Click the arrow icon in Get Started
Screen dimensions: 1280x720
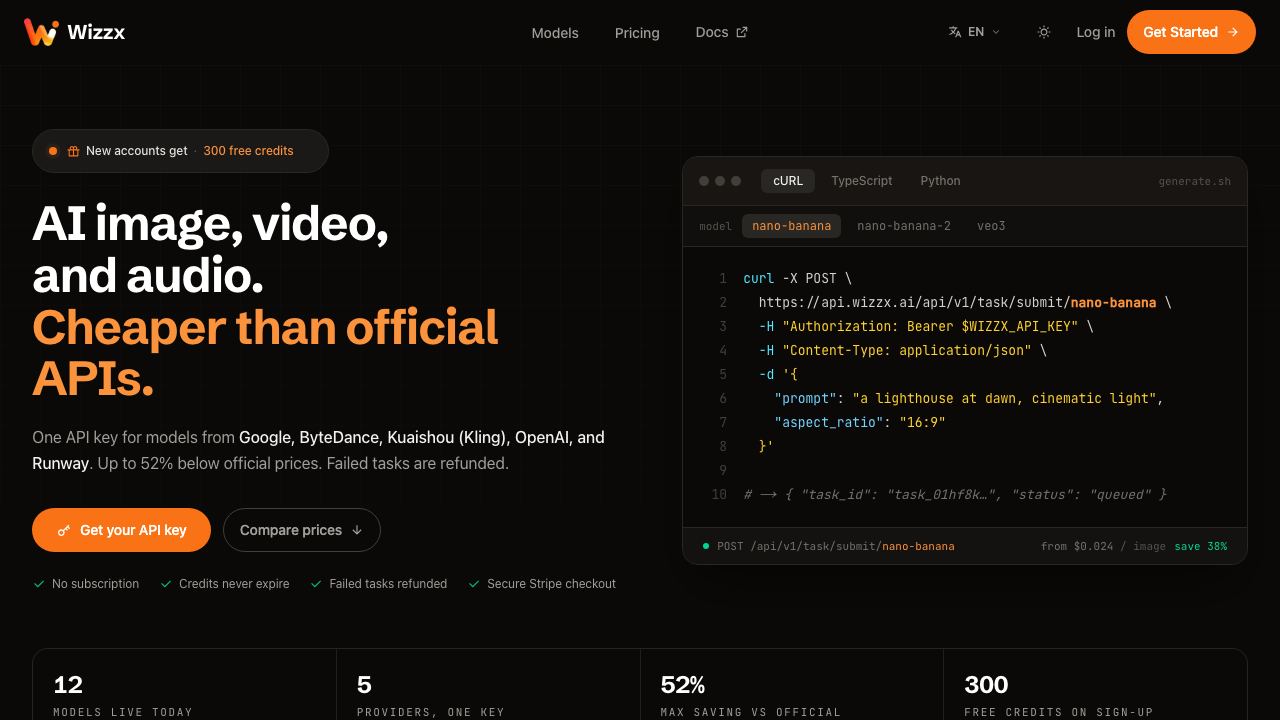click(1233, 32)
